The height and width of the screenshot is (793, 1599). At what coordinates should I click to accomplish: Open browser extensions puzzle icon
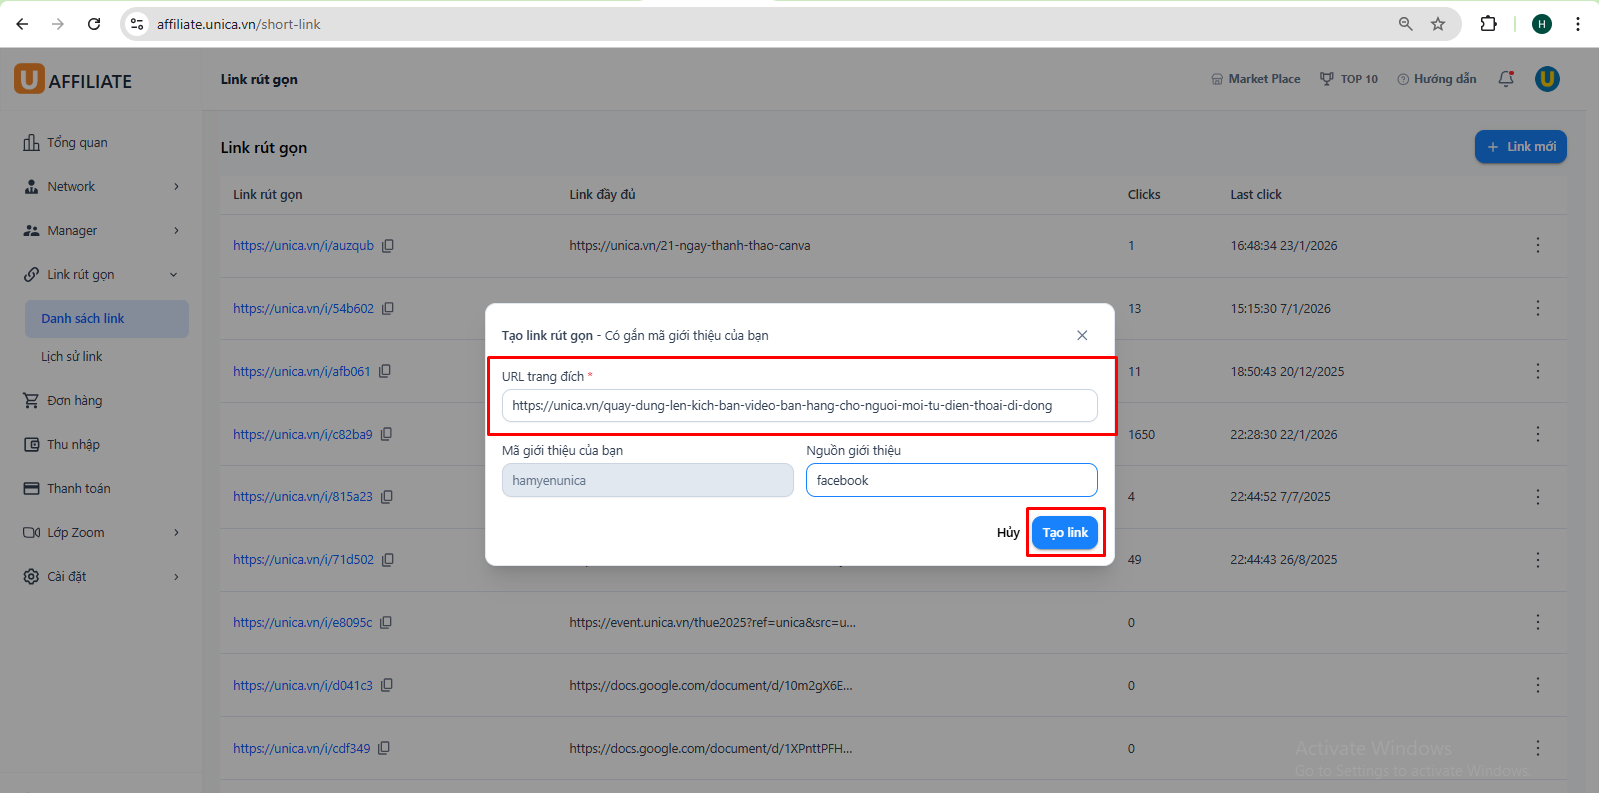[1488, 24]
